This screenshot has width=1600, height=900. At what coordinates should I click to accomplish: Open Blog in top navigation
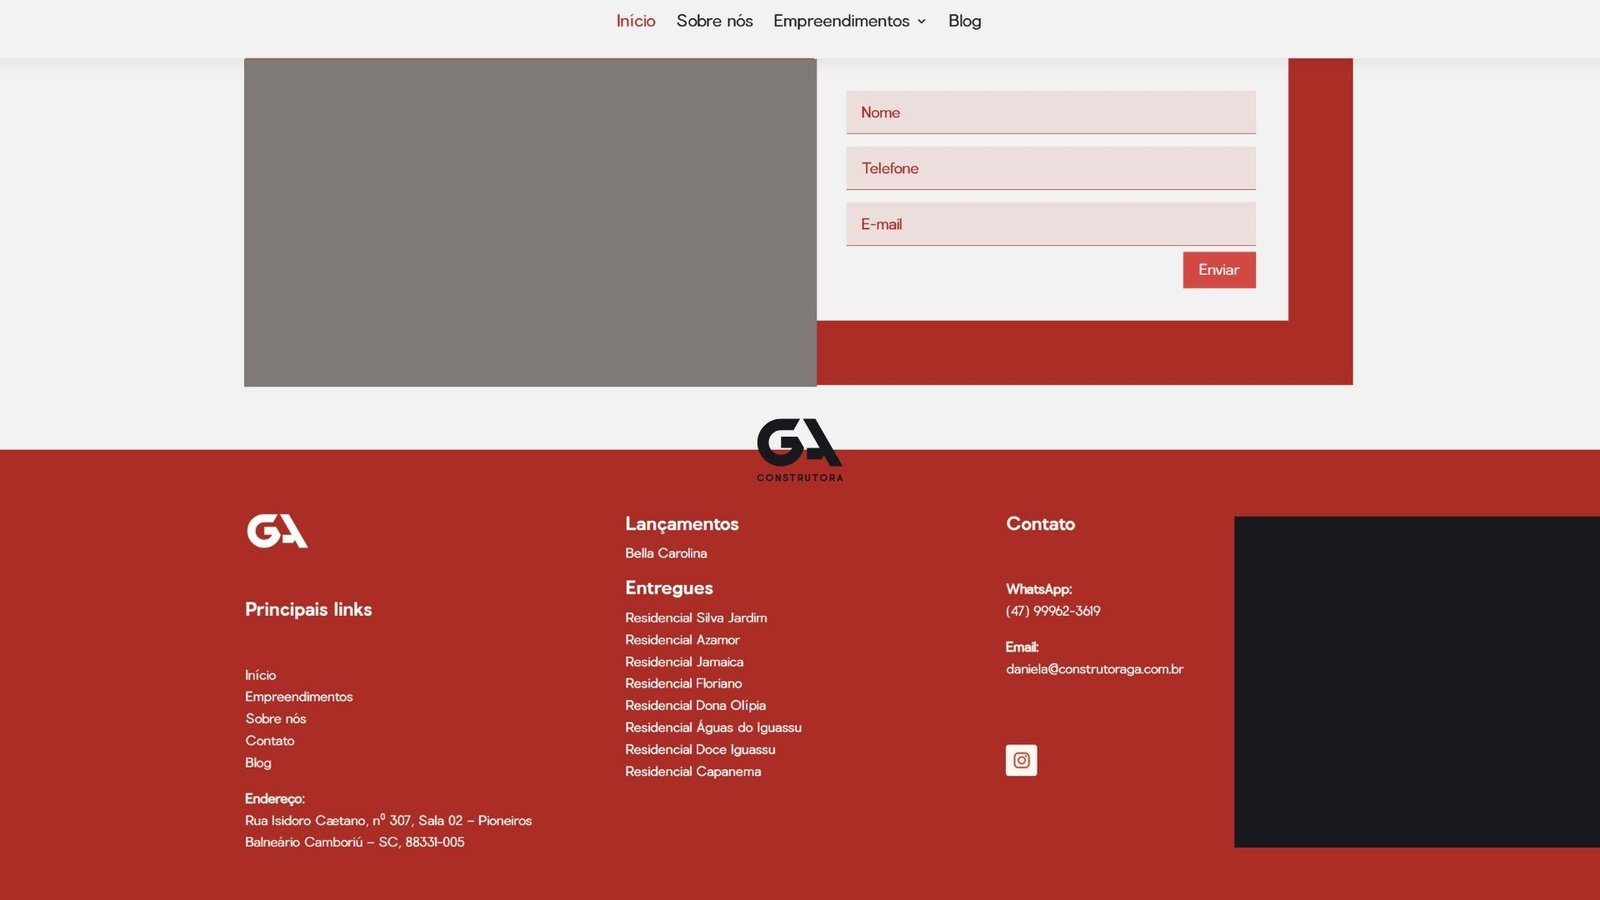tap(965, 21)
